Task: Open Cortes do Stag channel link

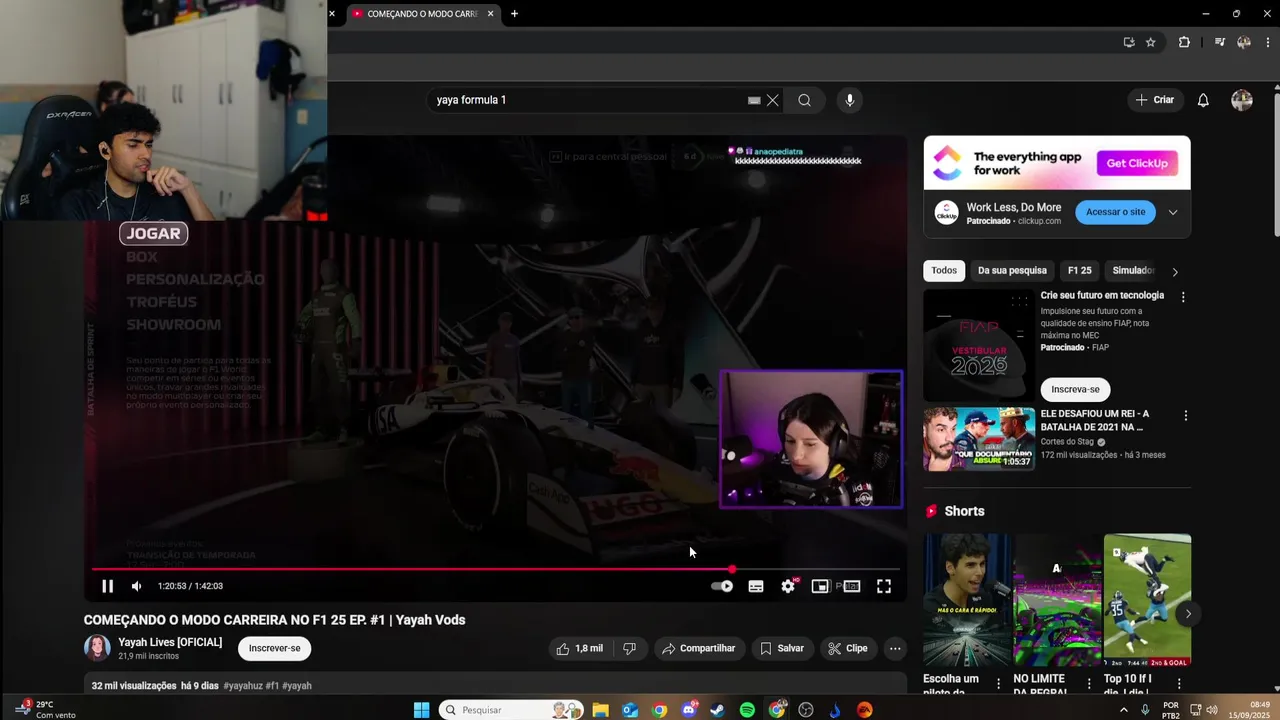Action: [1067, 441]
